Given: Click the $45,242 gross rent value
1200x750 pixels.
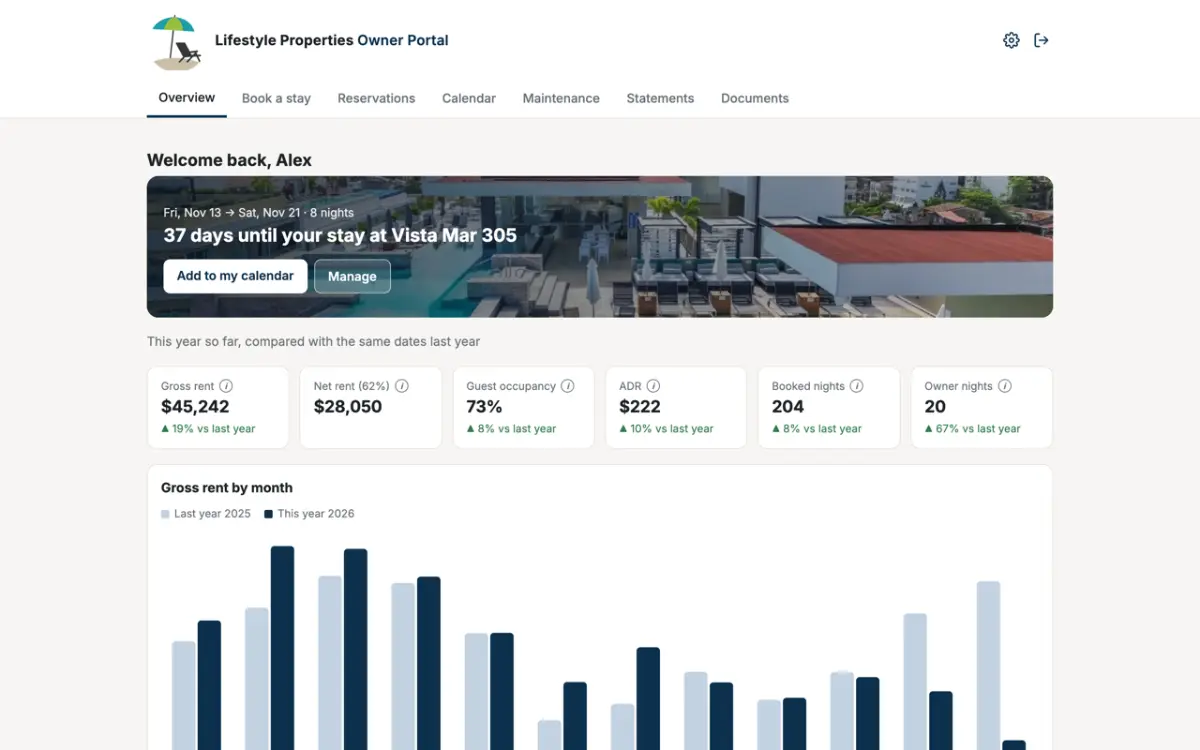Looking at the screenshot, I should (195, 407).
